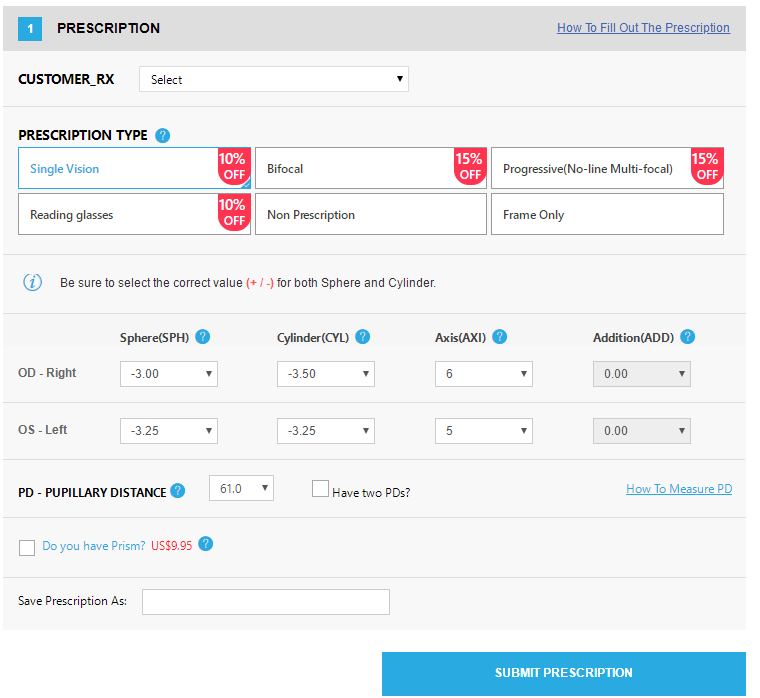Click the info icon beside Sphere/Cylinder note

coord(33,282)
